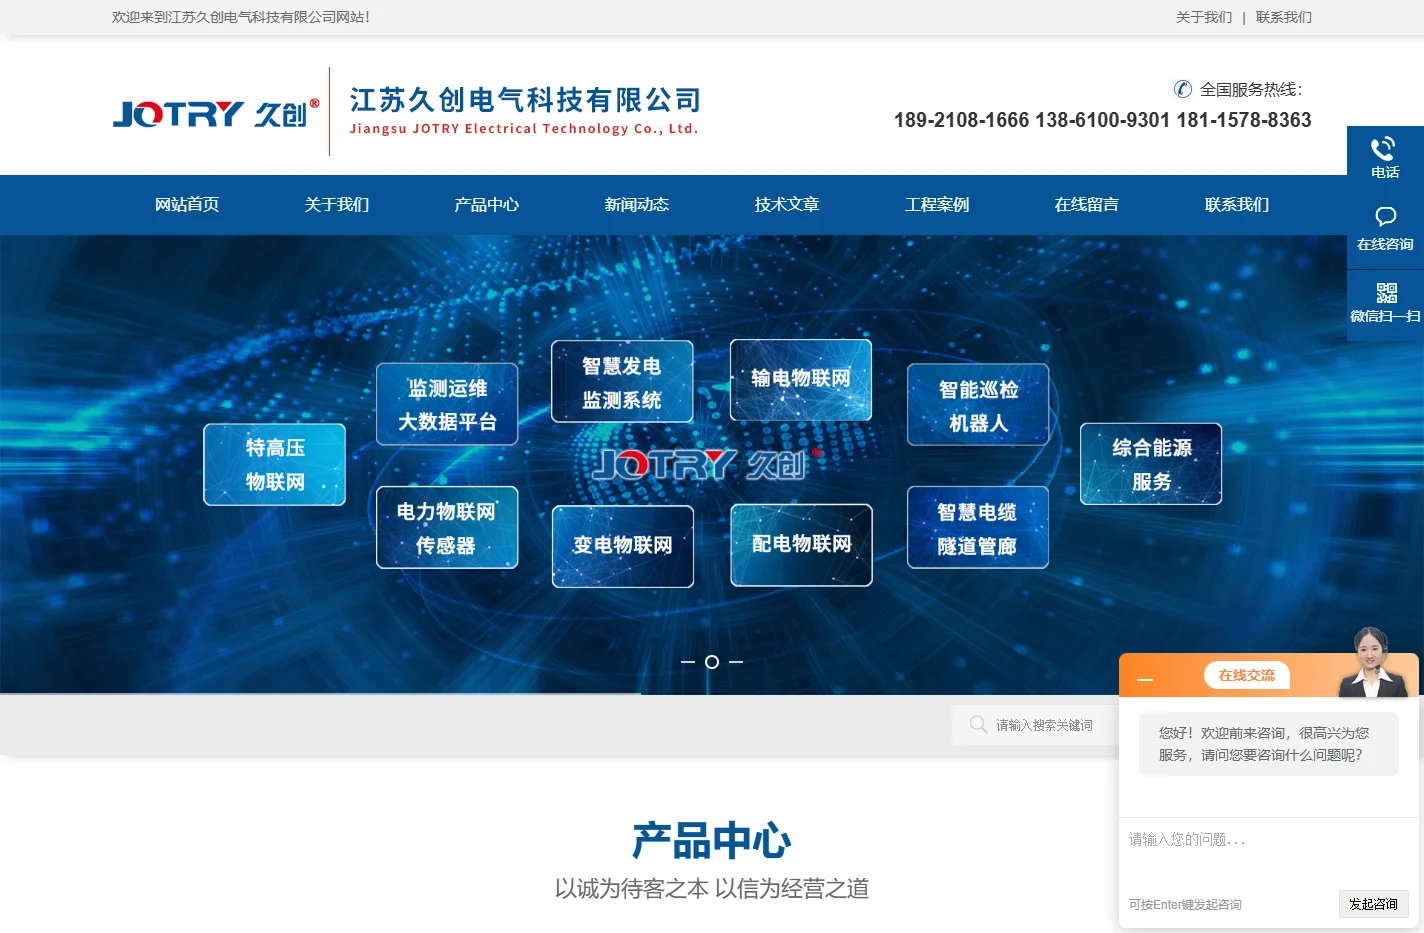Show WeChat QR code scan icon
1424x933 pixels.
pos(1386,293)
